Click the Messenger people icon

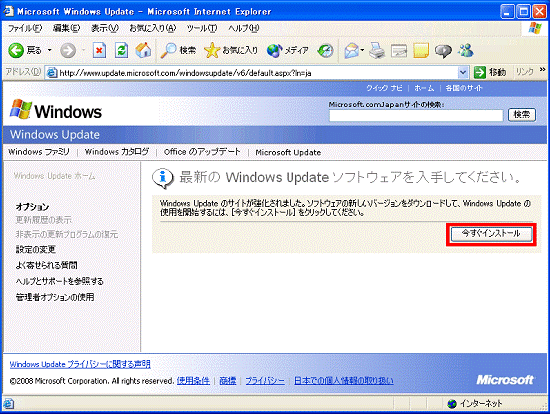click(465, 51)
